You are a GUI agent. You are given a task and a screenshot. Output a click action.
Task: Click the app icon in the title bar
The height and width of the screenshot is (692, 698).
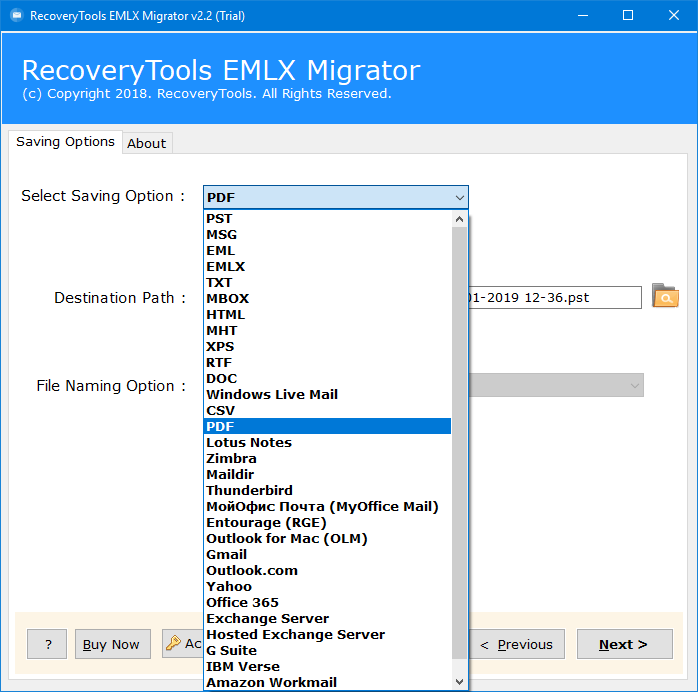point(16,16)
